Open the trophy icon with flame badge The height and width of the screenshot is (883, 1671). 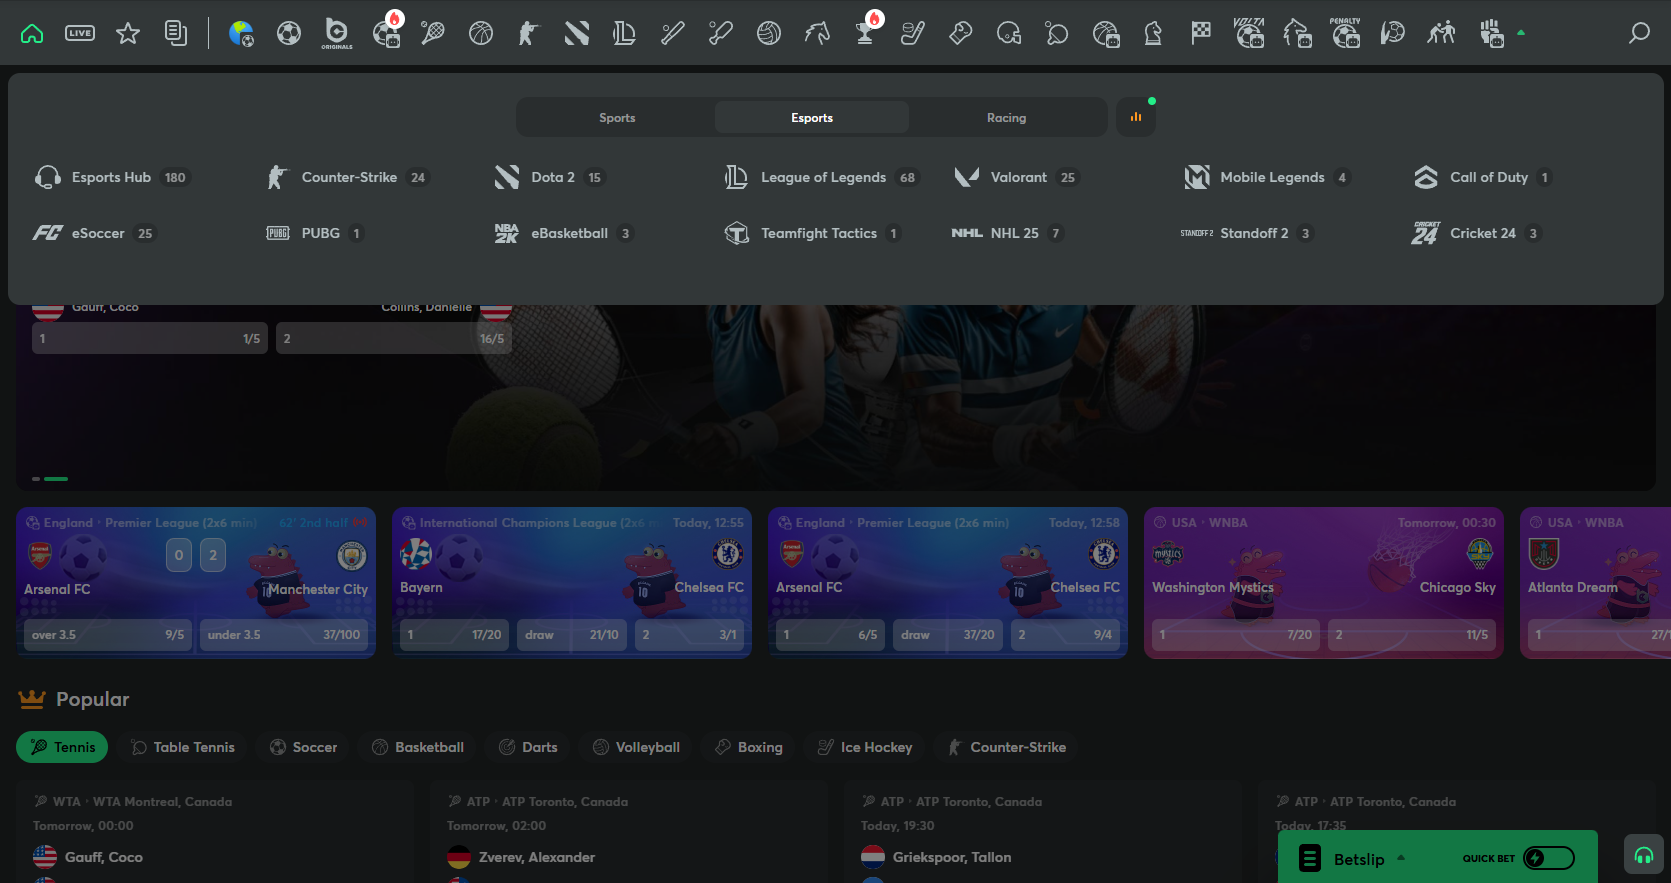pos(866,31)
